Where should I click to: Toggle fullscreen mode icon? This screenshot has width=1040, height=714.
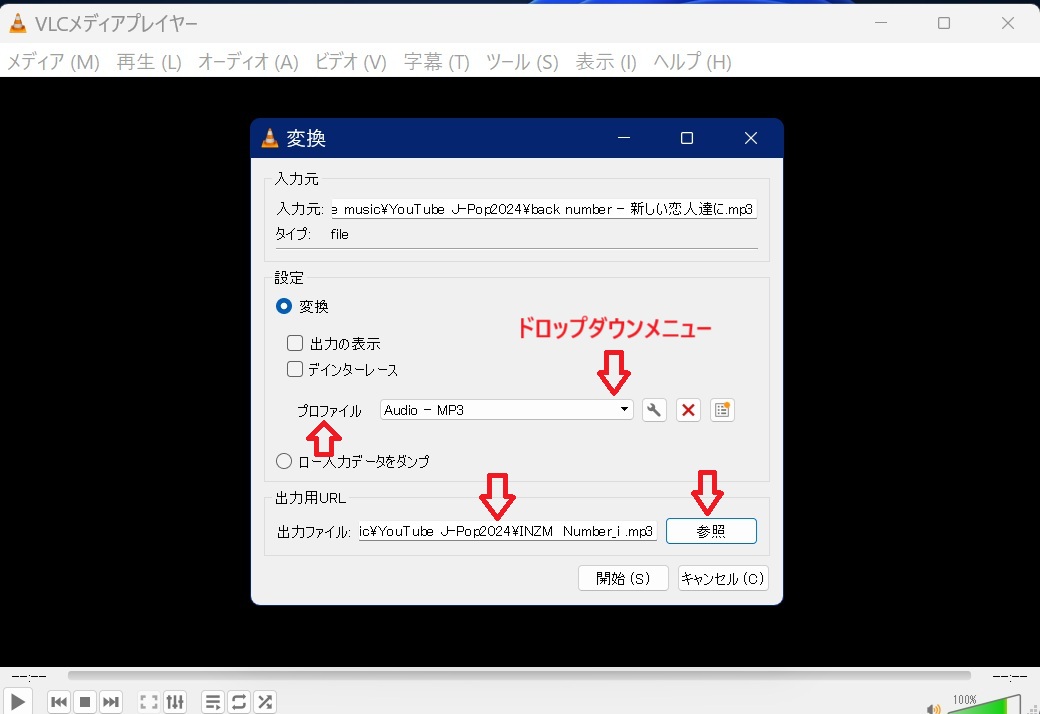point(149,702)
